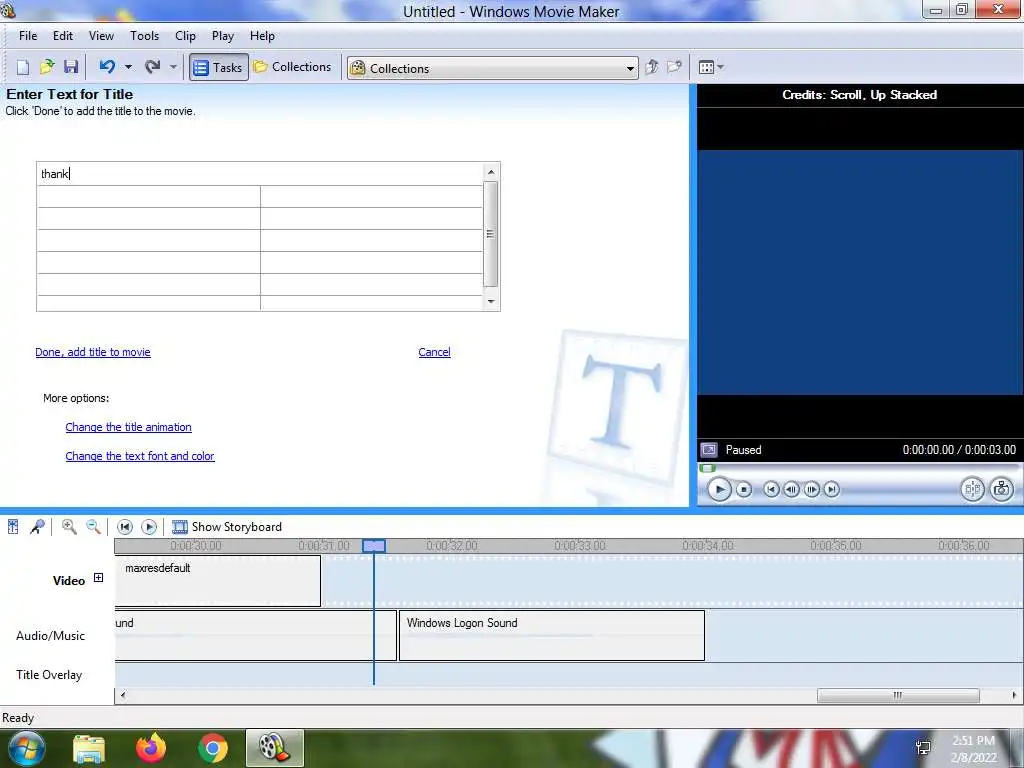Open the Clip menu
The image size is (1024, 768).
point(185,36)
